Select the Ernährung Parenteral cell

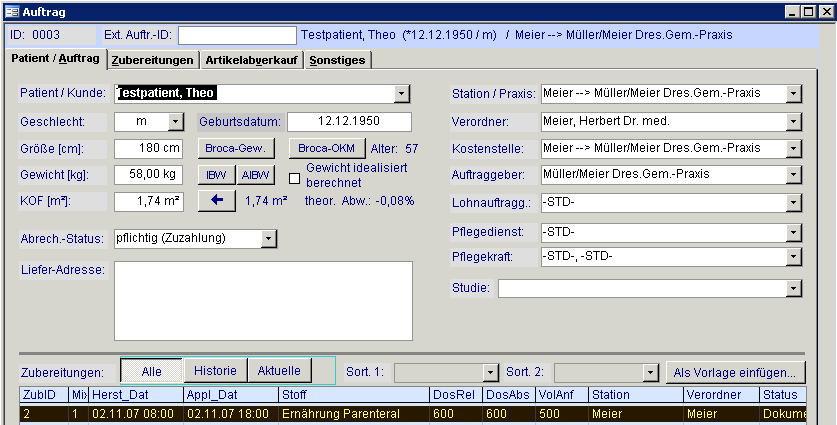tap(354, 413)
